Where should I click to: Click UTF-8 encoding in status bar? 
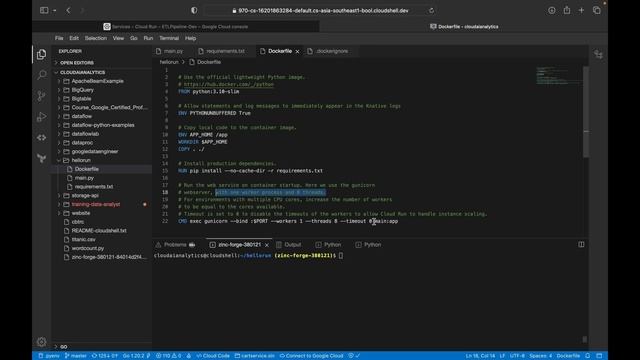tap(517, 356)
